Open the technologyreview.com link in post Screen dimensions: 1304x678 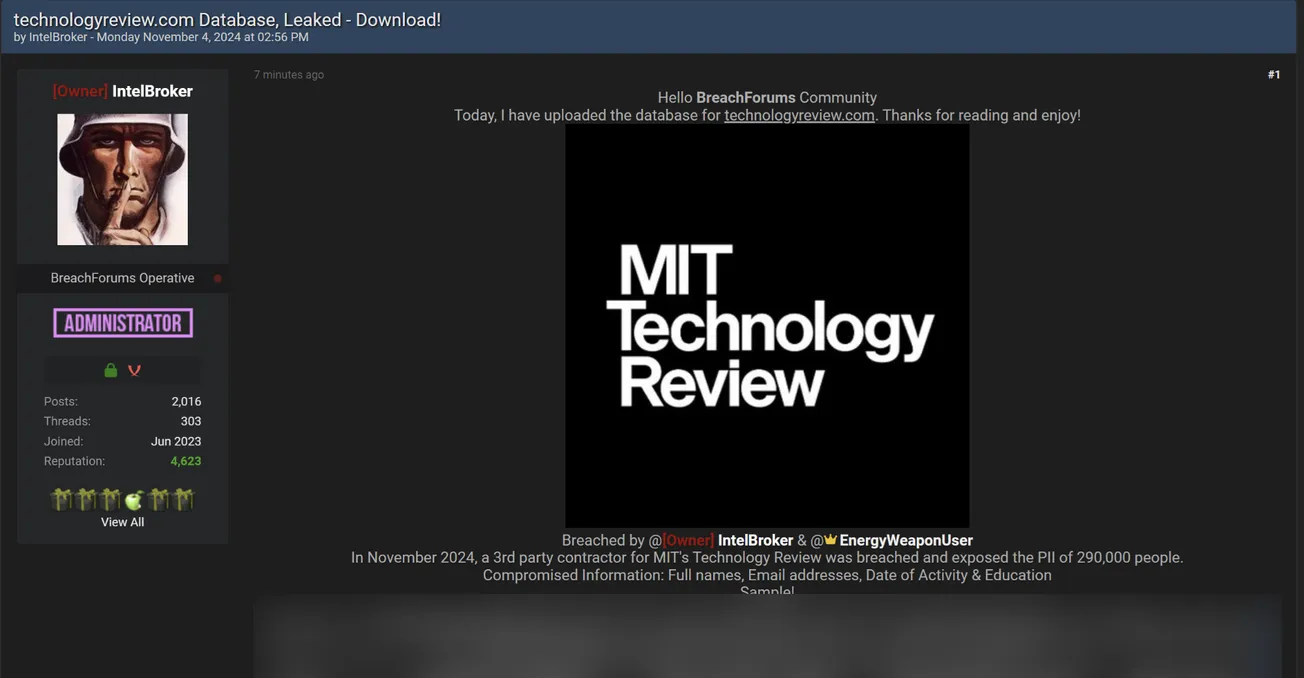click(799, 115)
